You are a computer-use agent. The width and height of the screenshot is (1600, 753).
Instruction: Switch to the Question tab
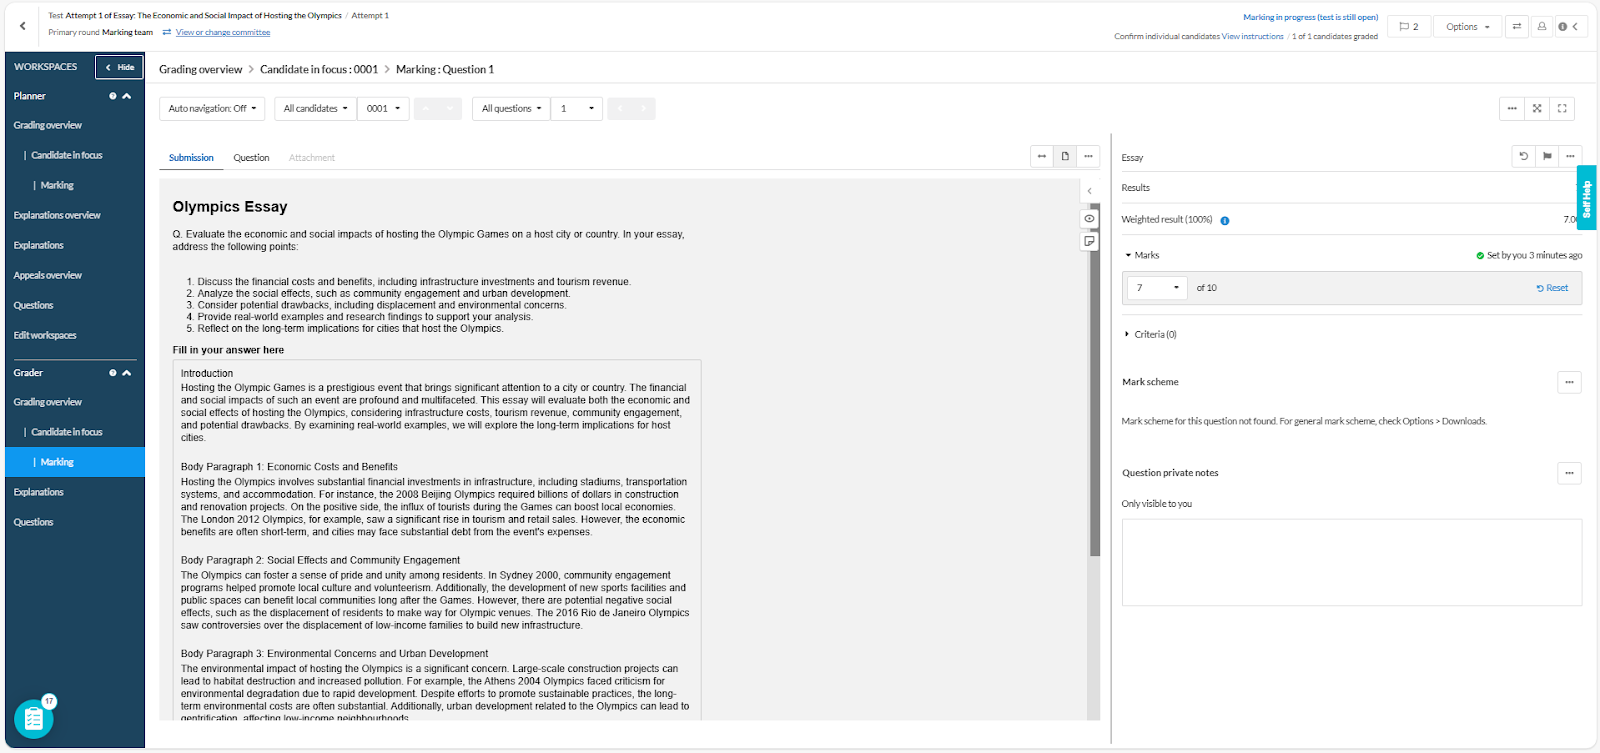[x=251, y=158]
